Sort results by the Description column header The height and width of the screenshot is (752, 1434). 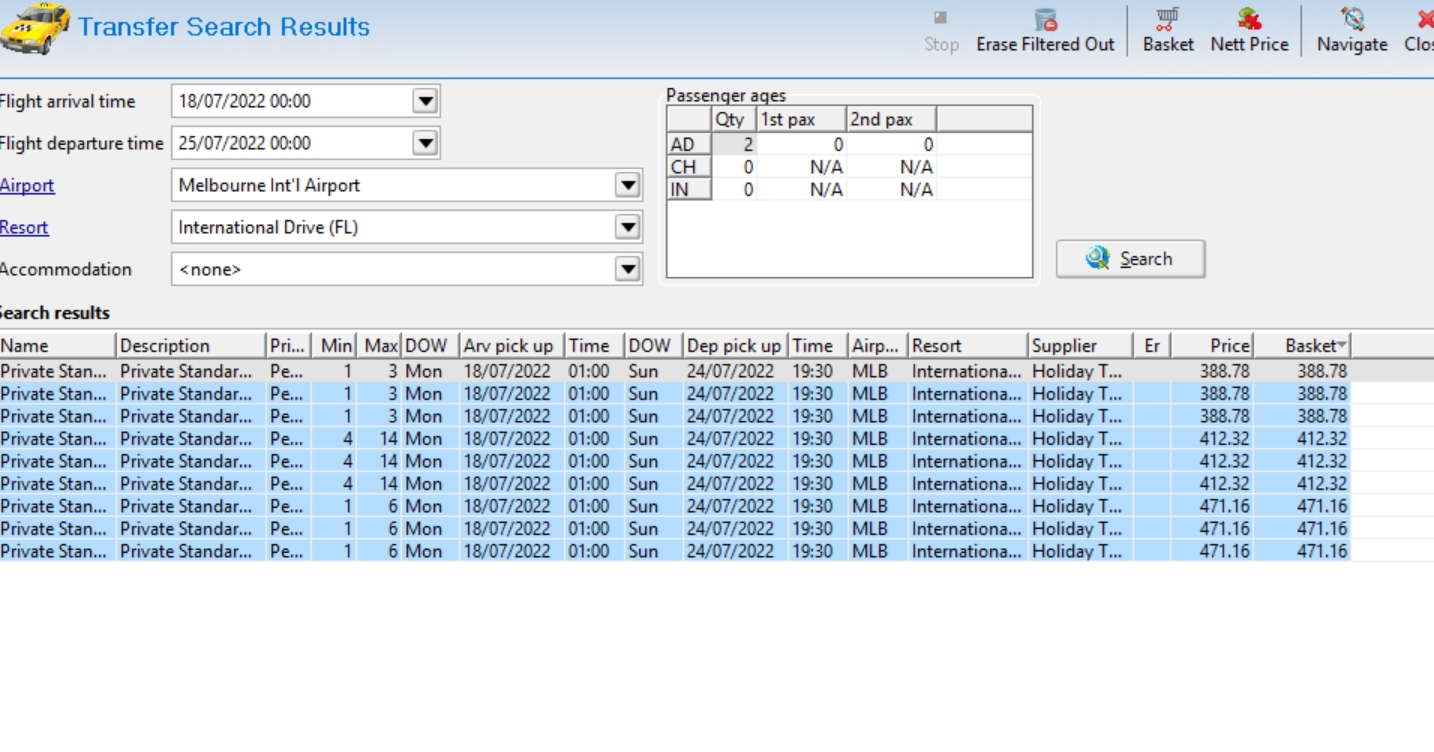(x=191, y=346)
